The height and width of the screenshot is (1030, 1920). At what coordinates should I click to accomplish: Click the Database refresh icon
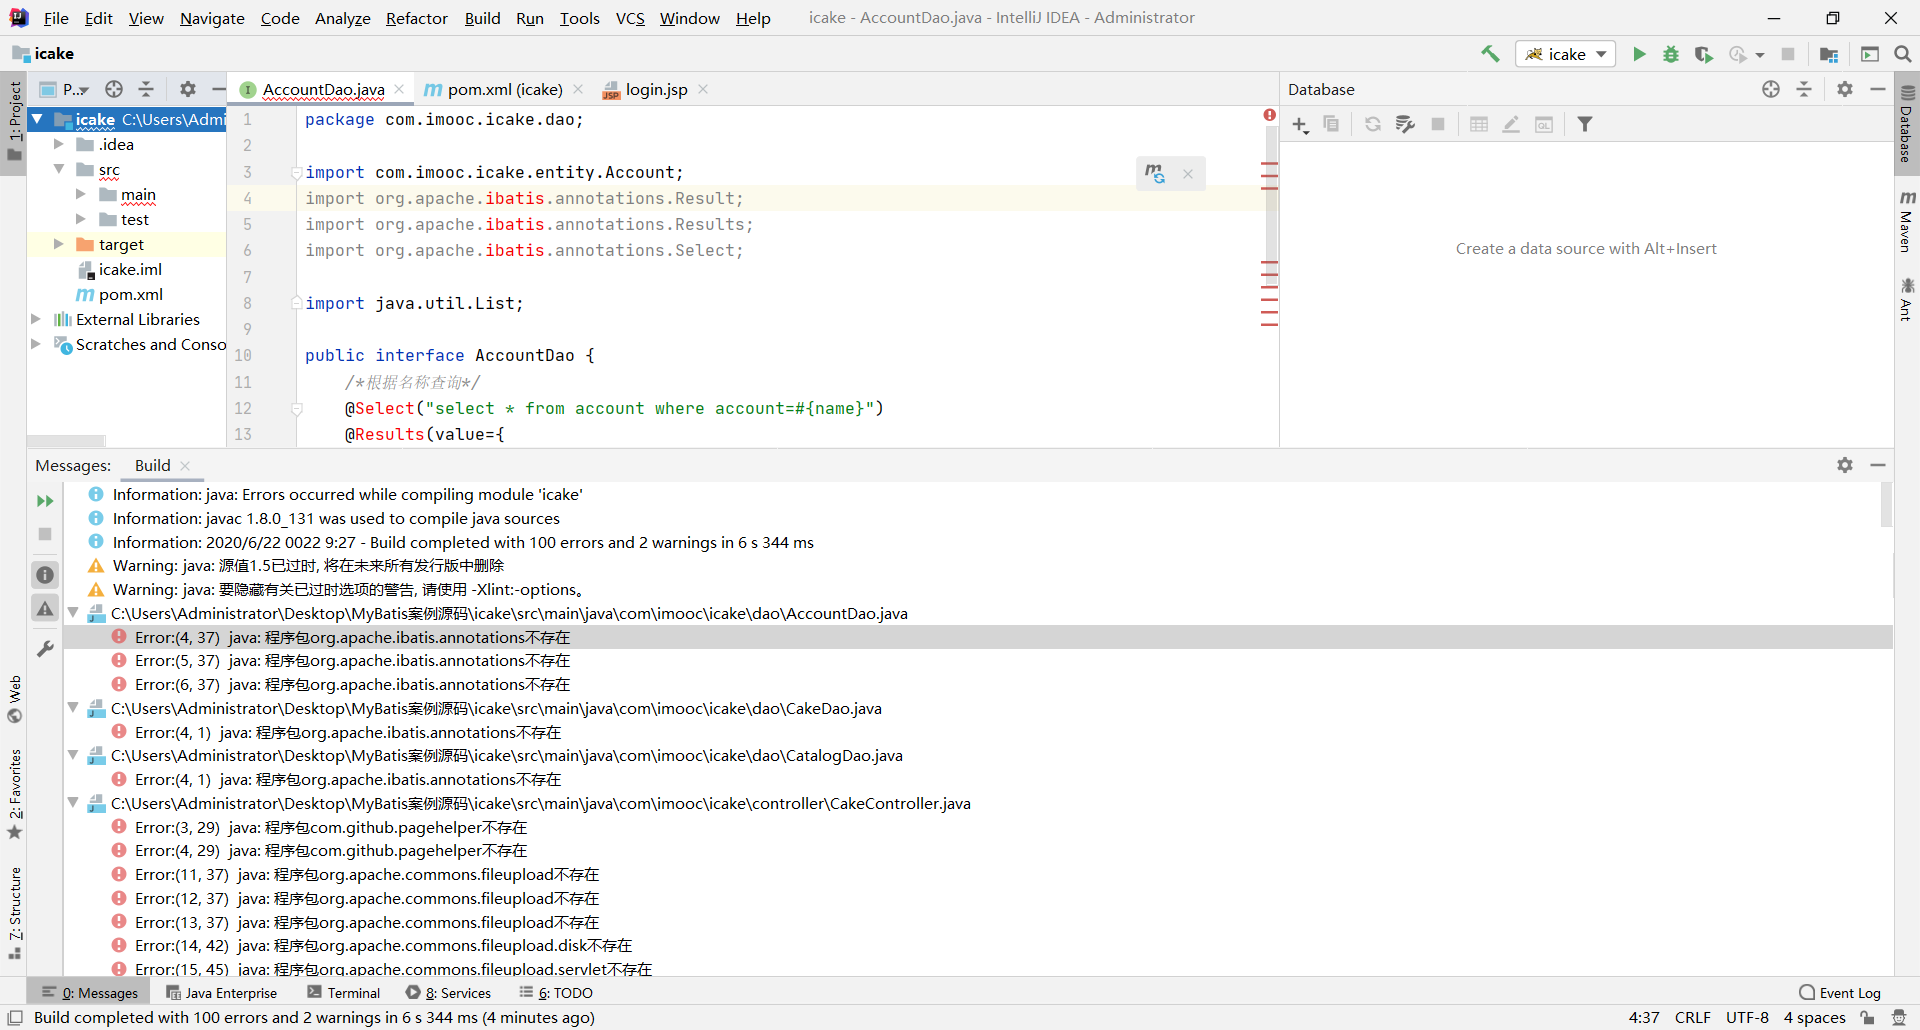pyautogui.click(x=1373, y=124)
